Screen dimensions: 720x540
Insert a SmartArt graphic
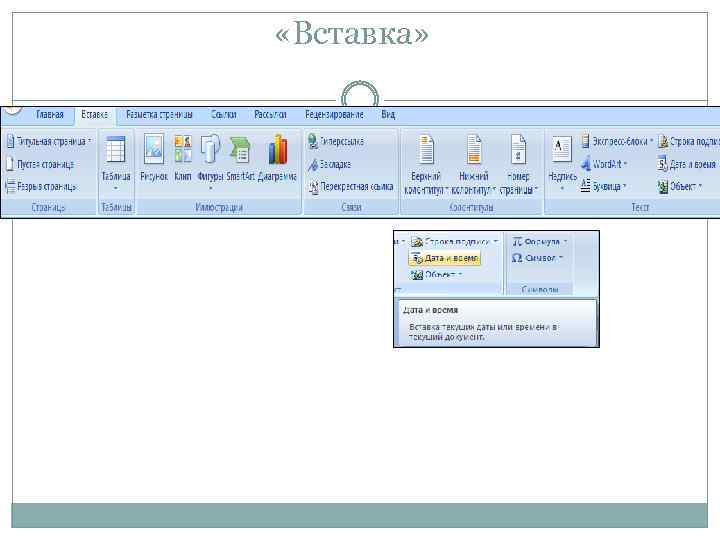[x=240, y=158]
